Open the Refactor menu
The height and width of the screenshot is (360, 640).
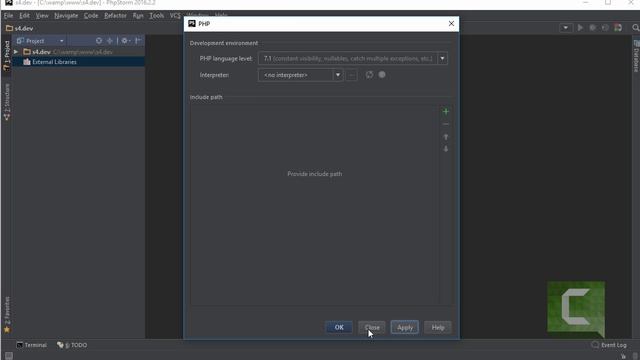(115, 16)
